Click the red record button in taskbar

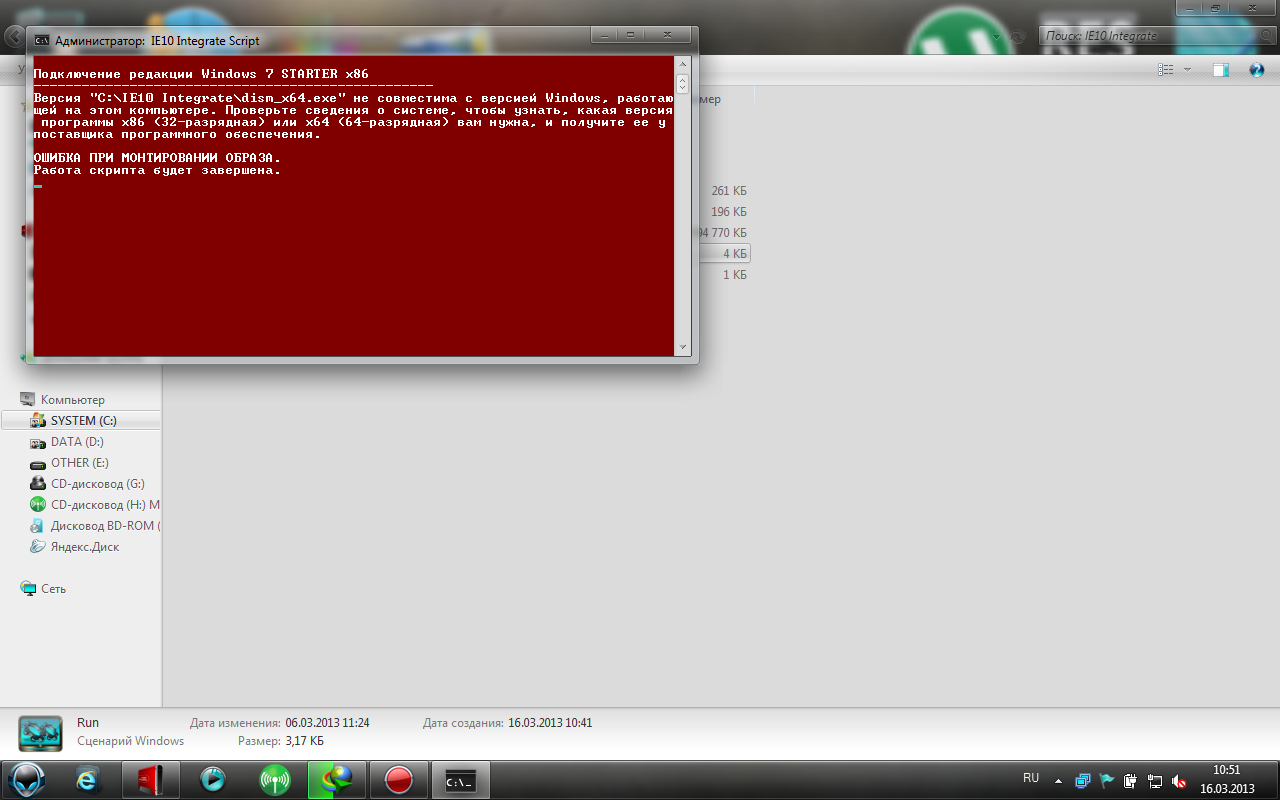click(x=398, y=779)
